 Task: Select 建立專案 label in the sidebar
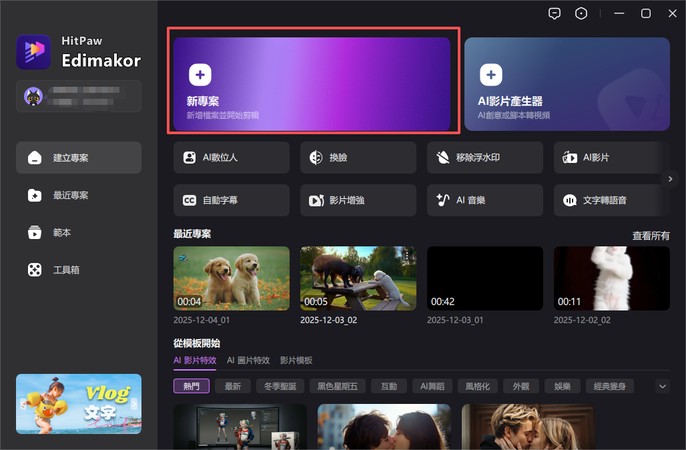pyautogui.click(x=71, y=157)
